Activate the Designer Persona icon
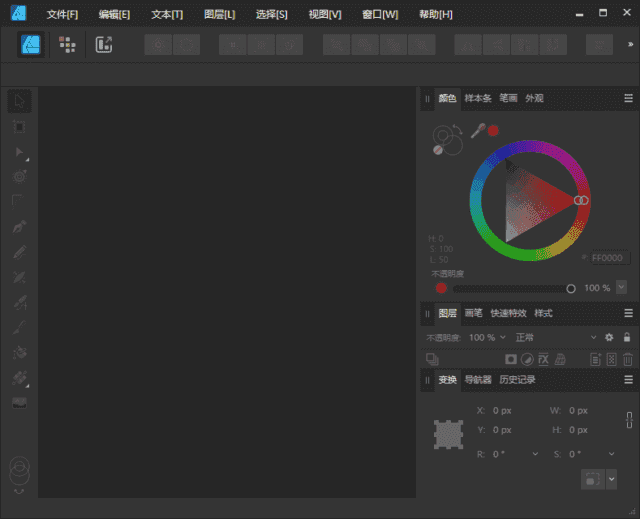 point(31,44)
